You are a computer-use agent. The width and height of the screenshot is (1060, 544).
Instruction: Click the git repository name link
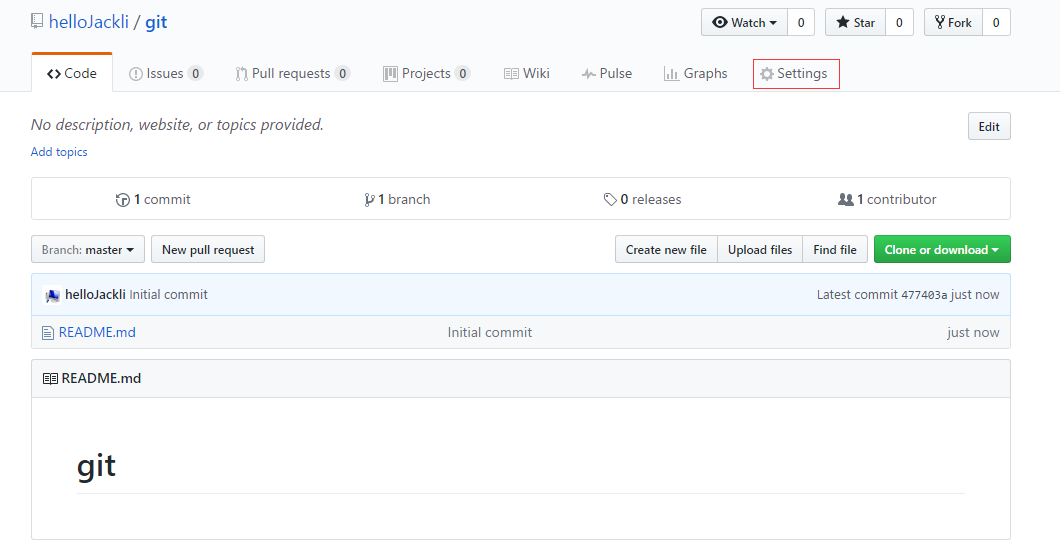click(x=156, y=22)
